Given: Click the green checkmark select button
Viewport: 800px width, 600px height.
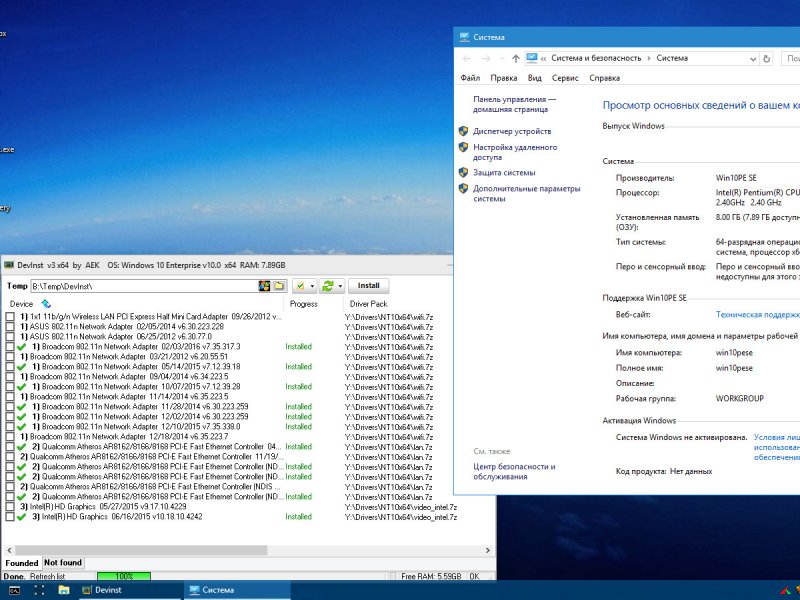Looking at the screenshot, I should pyautogui.click(x=300, y=286).
